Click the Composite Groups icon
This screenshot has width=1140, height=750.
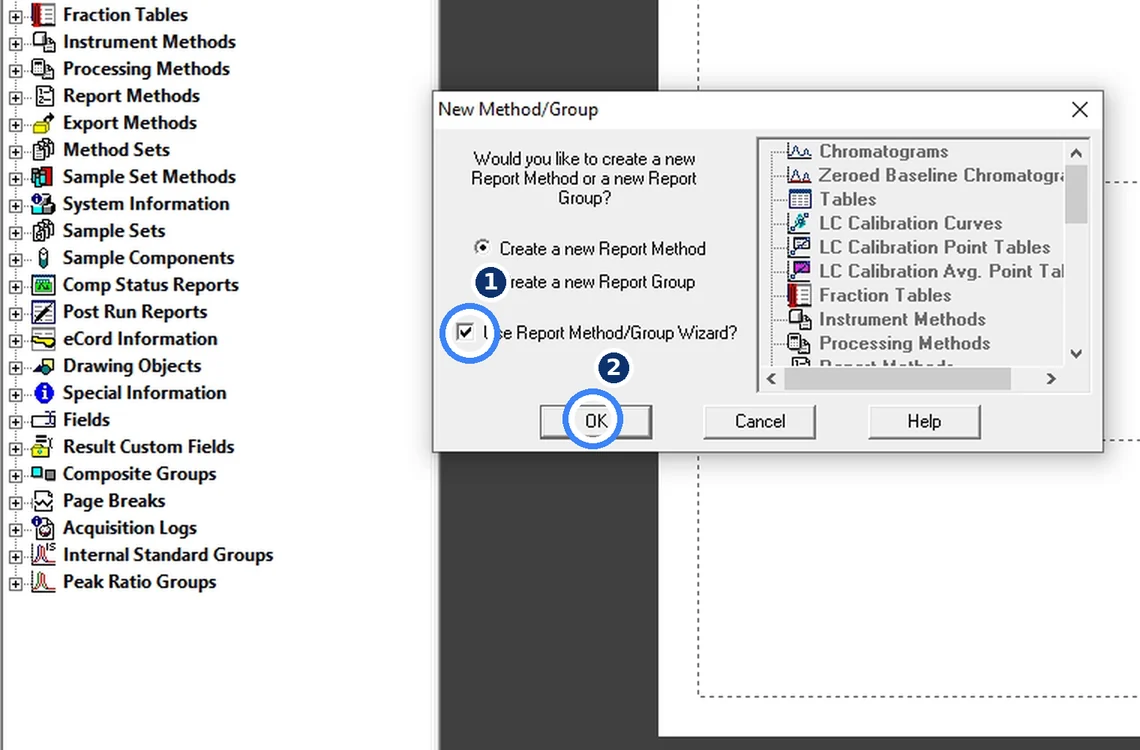(43, 474)
